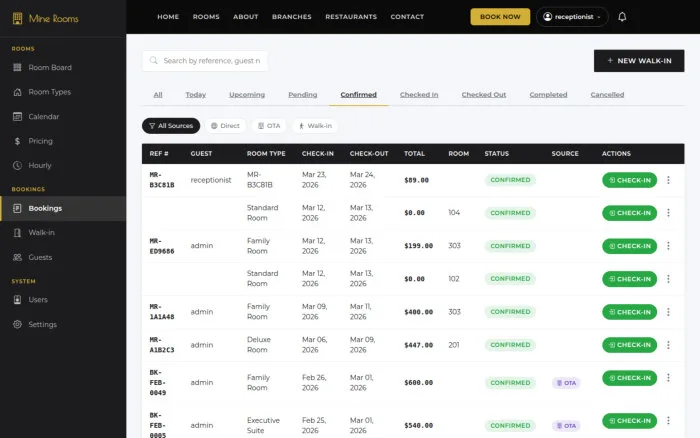Open Calendar in sidebar
700x438 pixels.
[x=63, y=117]
